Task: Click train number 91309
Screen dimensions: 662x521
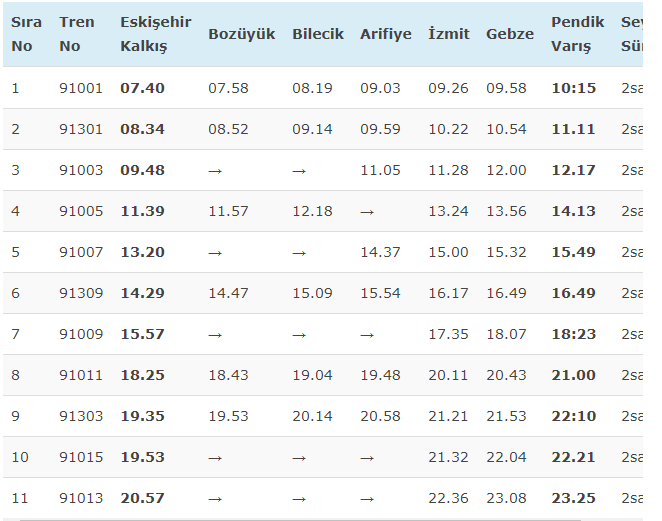Action: coord(81,293)
